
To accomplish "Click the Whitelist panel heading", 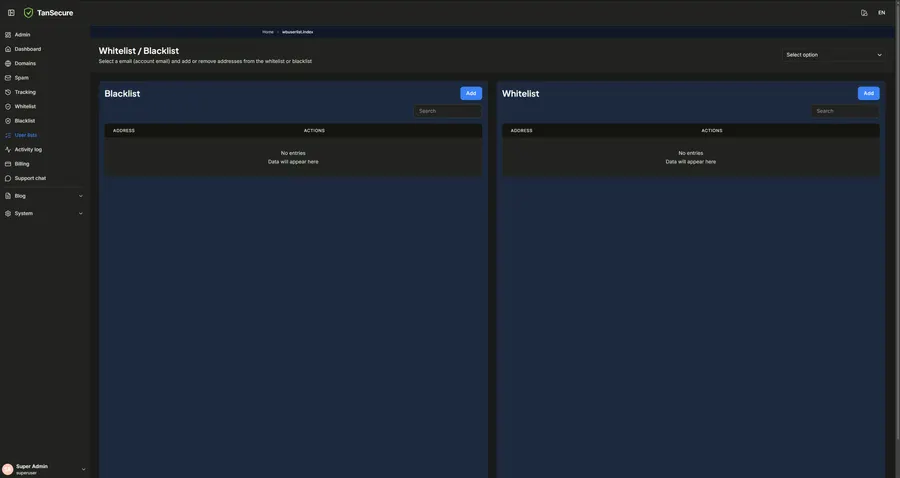I will [x=521, y=94].
